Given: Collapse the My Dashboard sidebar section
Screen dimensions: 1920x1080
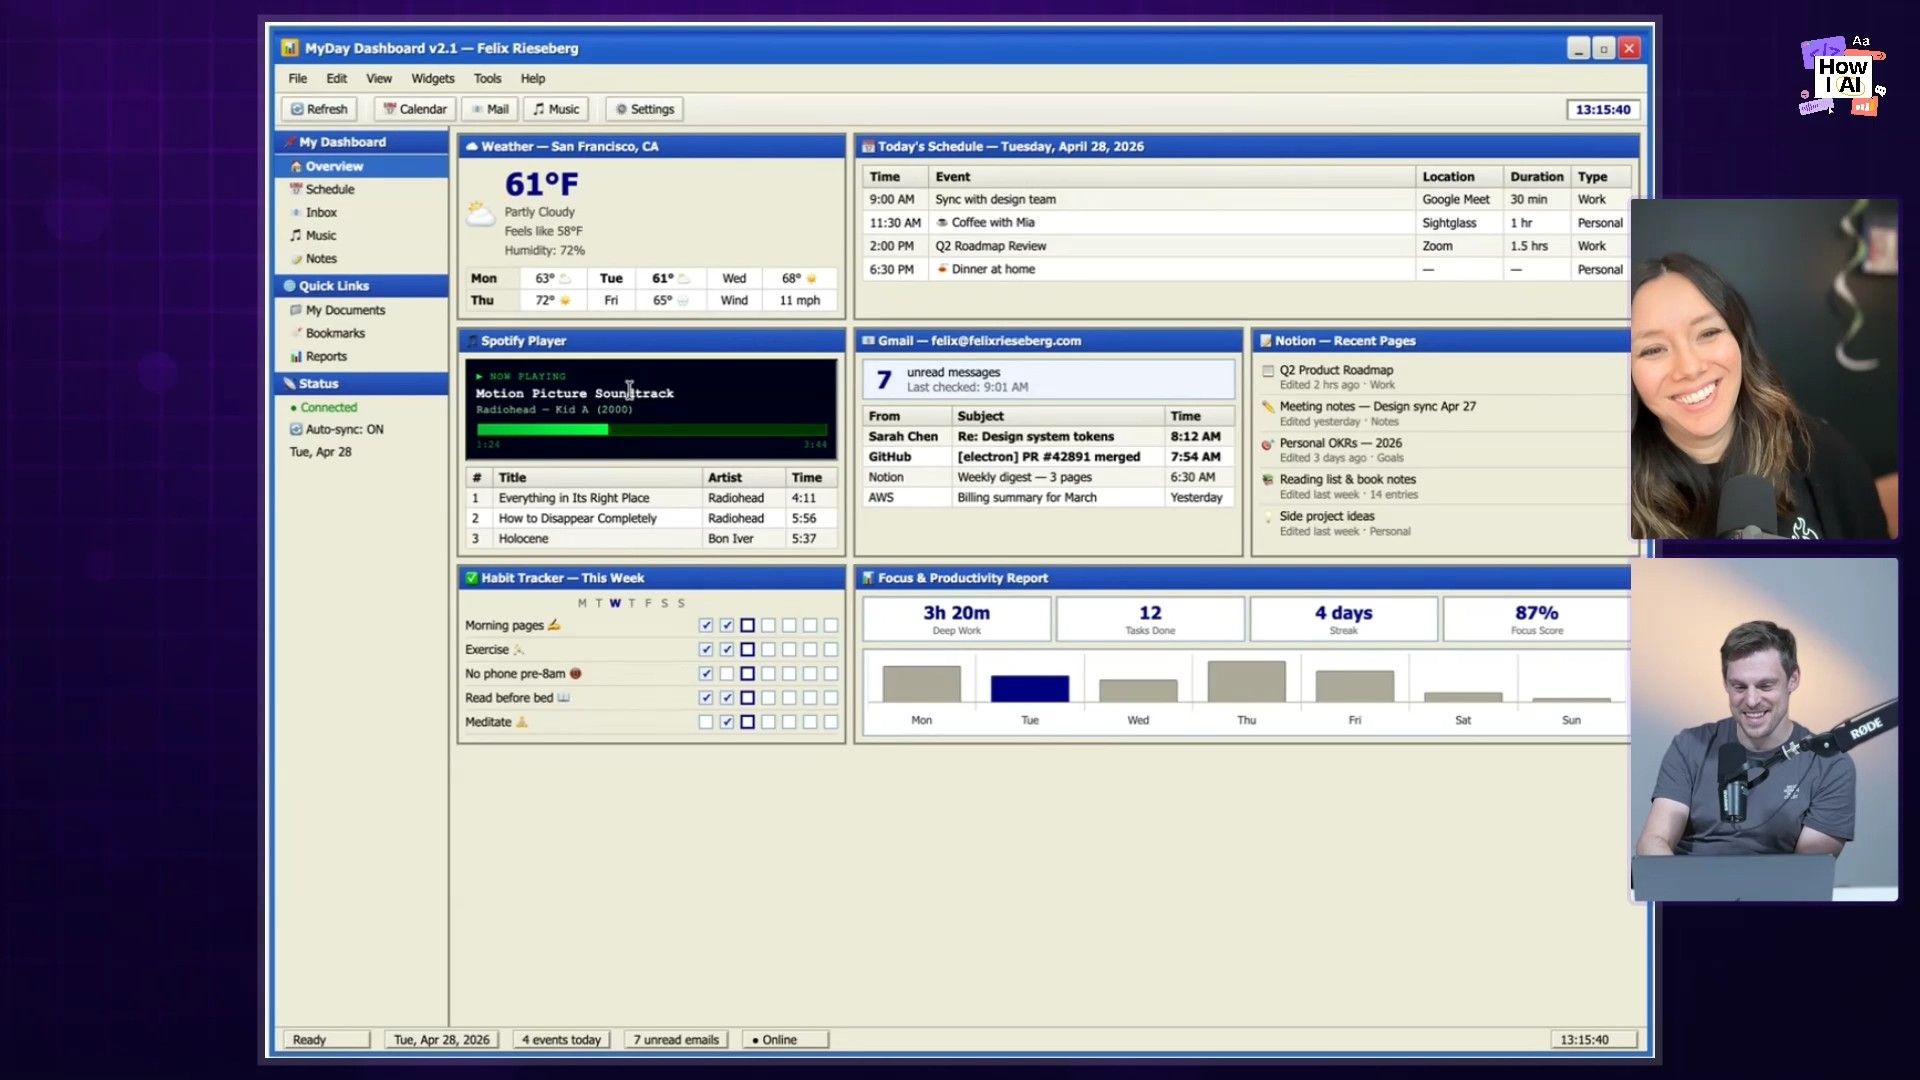Looking at the screenshot, I should point(362,142).
